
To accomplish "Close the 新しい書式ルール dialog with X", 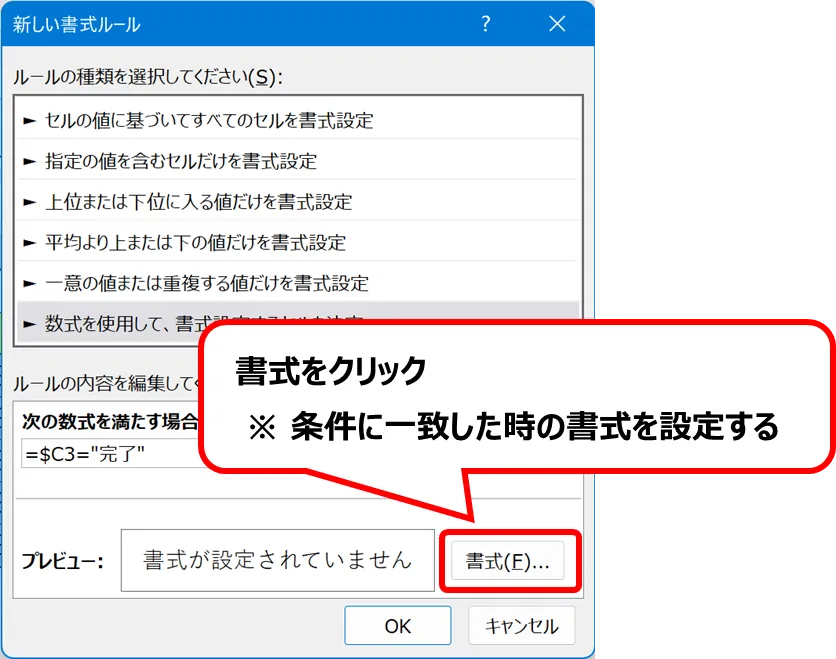I will (556, 24).
